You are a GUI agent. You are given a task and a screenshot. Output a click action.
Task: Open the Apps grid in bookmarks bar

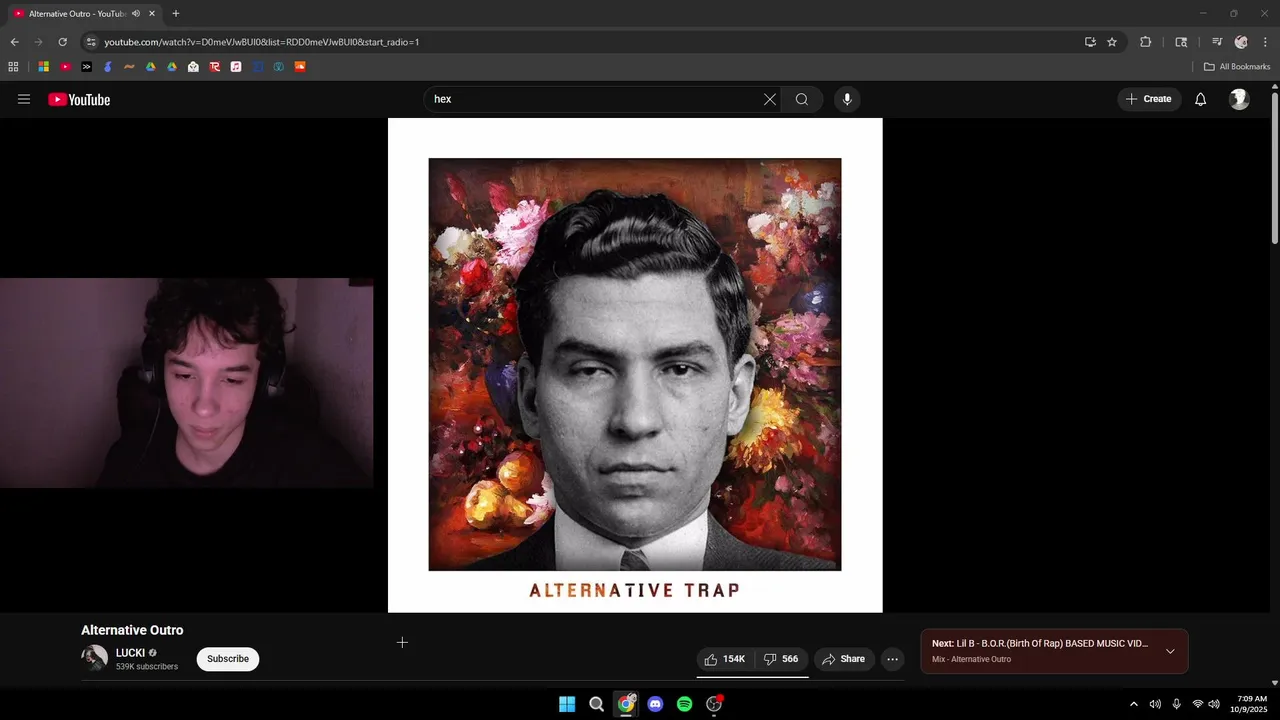coord(13,67)
